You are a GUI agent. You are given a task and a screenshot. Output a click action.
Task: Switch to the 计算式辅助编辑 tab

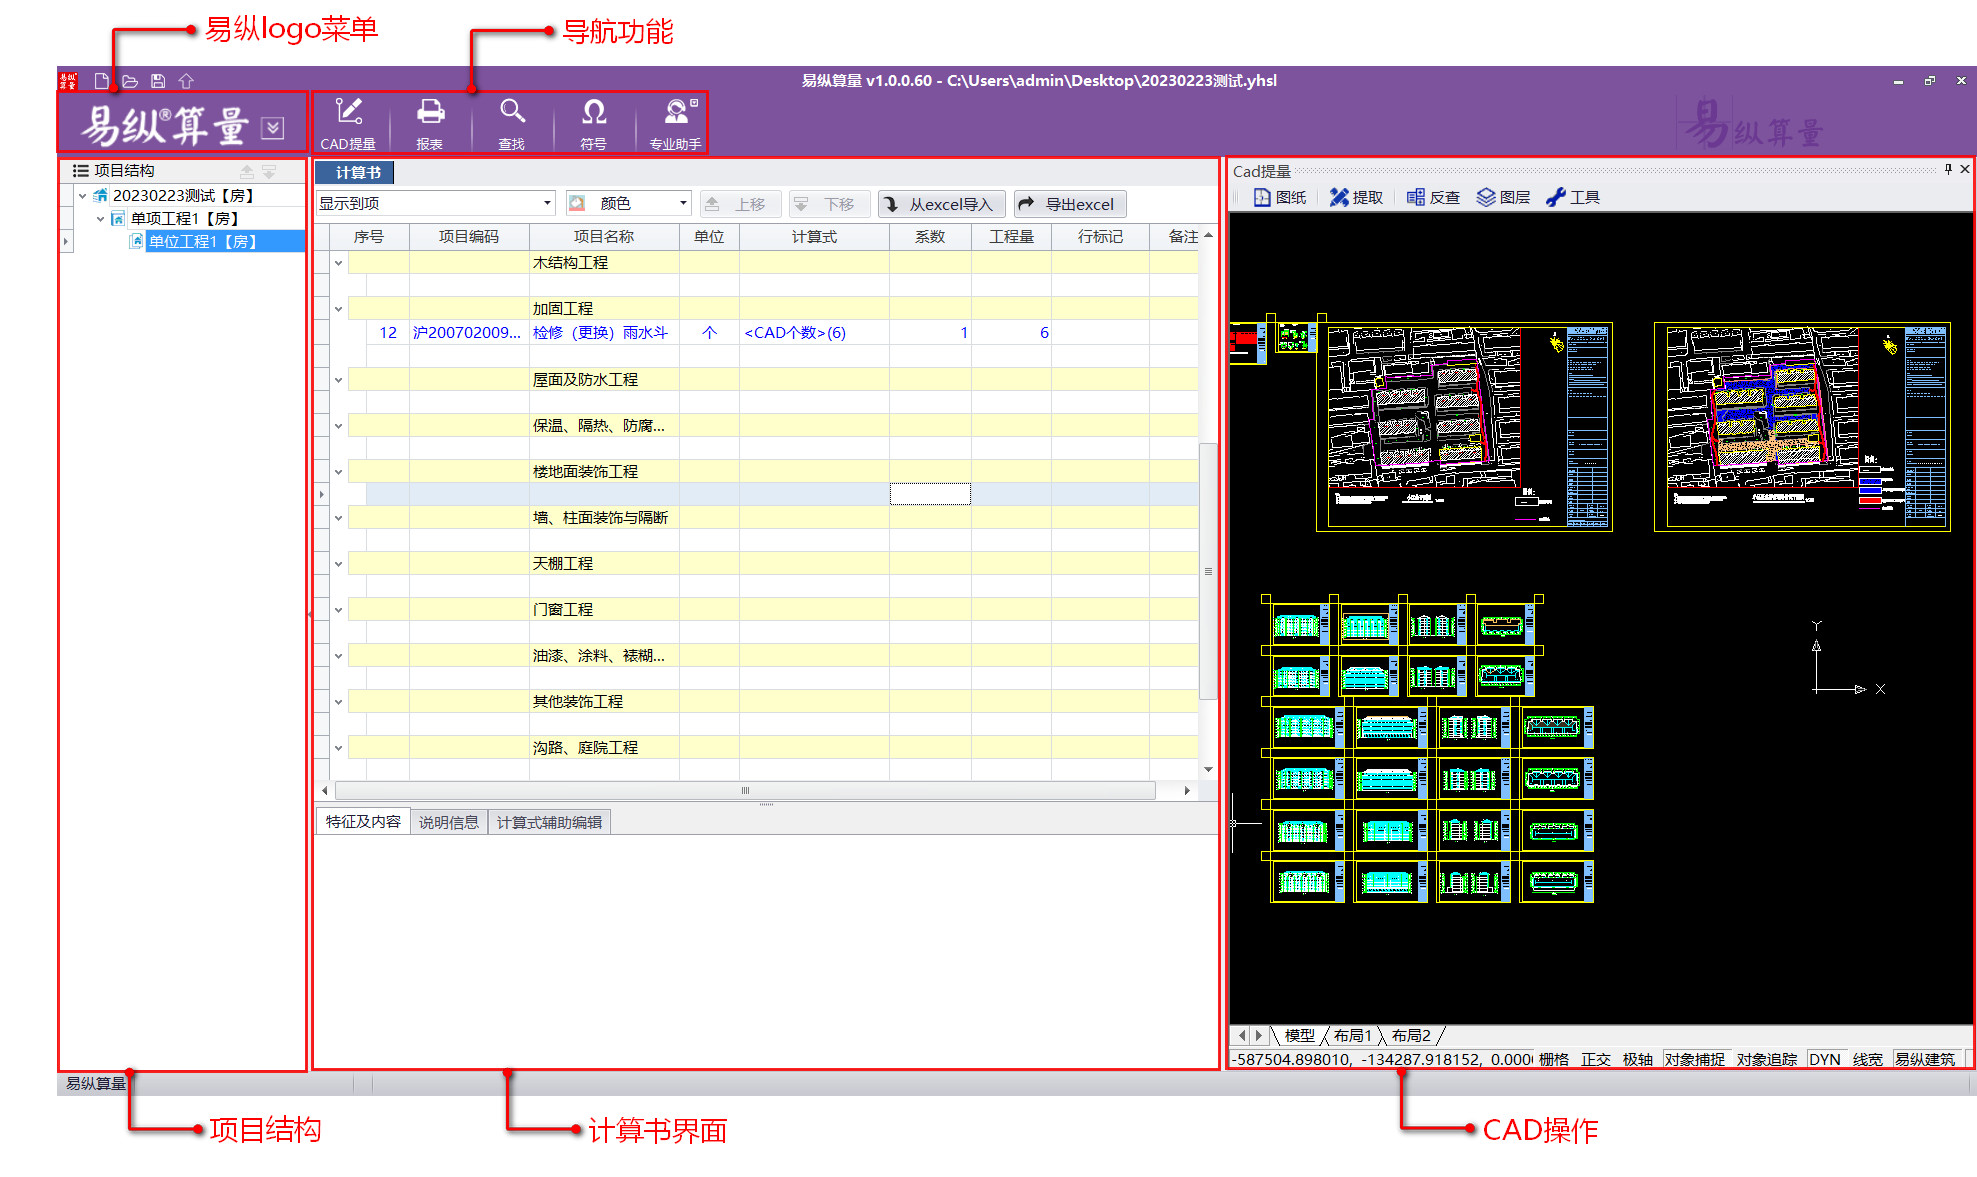coord(549,822)
